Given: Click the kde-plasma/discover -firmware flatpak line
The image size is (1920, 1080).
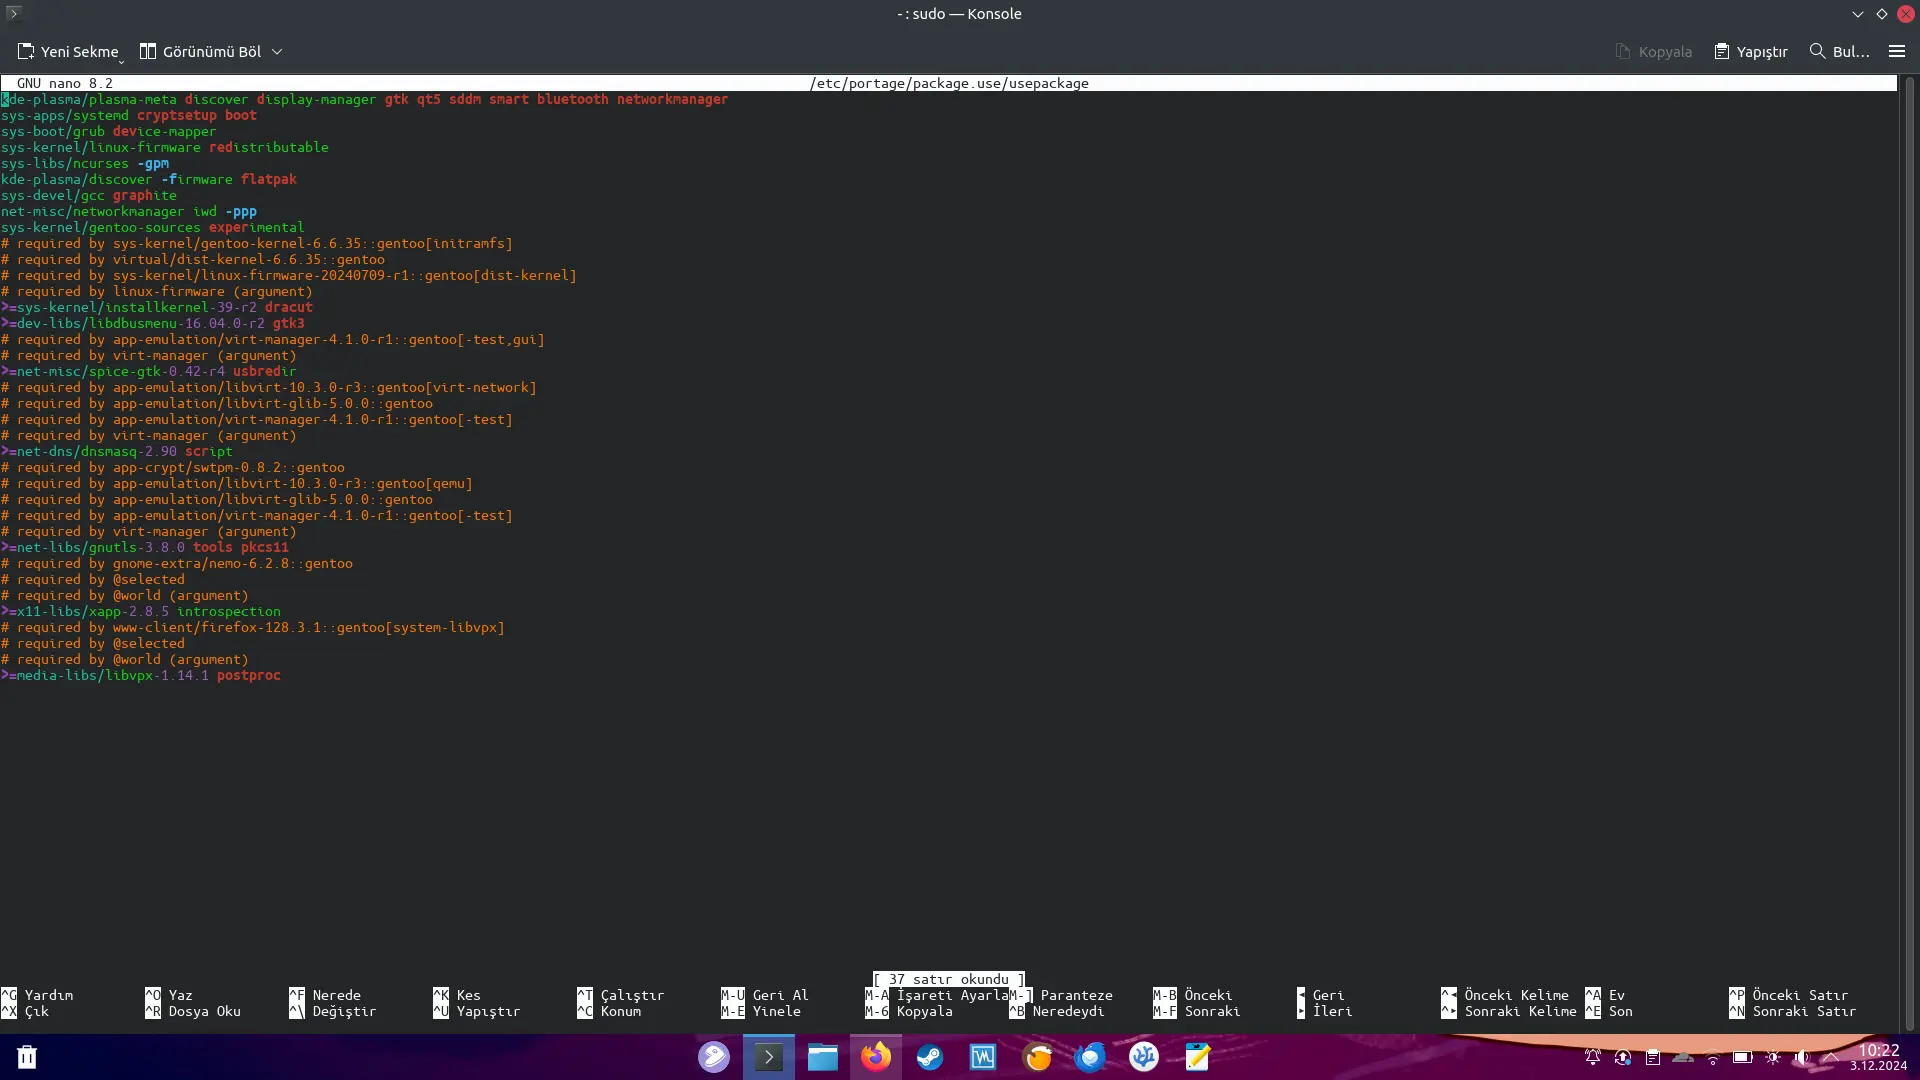Looking at the screenshot, I should 149,179.
